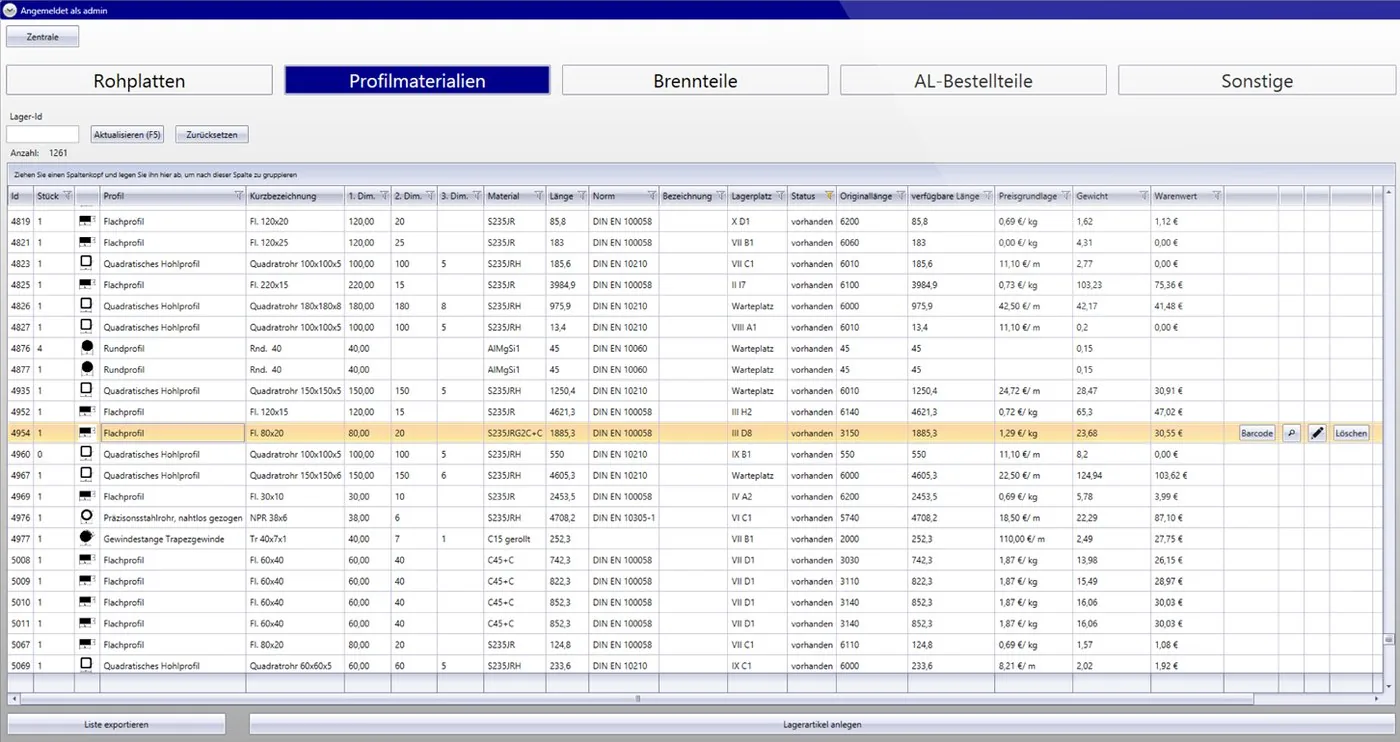Click Aktualisieren (F5) button
Image resolution: width=1400 pixels, height=742 pixels.
[x=127, y=134]
